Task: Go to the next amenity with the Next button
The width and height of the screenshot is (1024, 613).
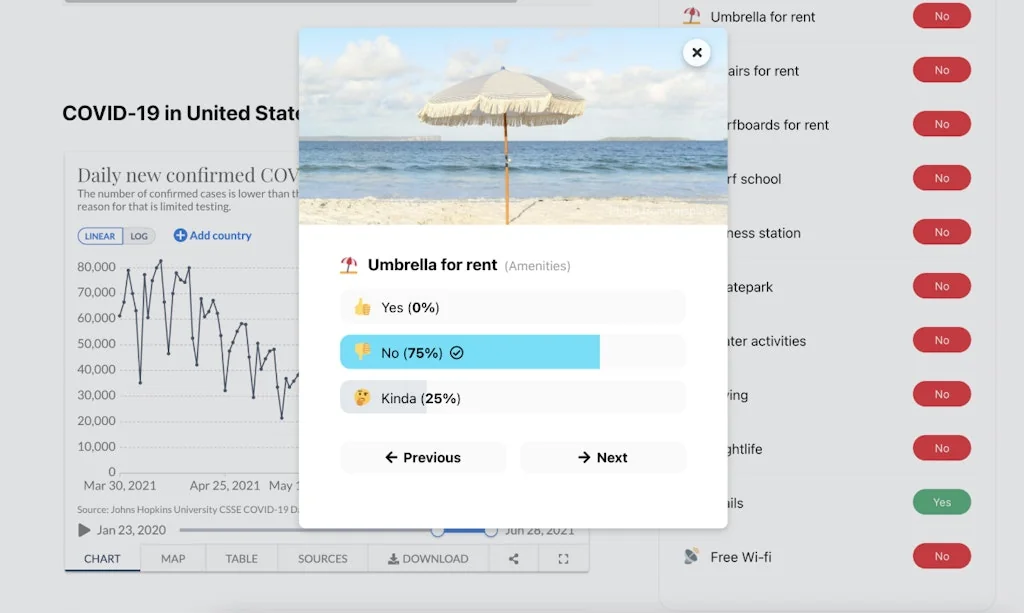Action: [x=603, y=457]
